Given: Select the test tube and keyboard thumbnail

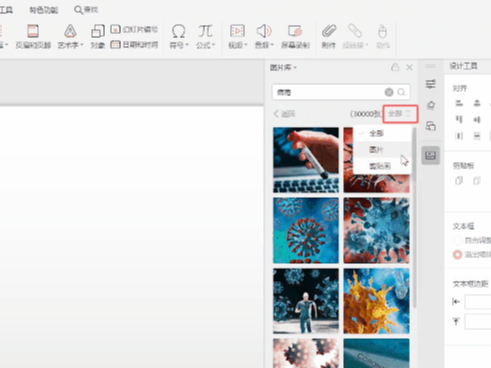Looking at the screenshot, I should pyautogui.click(x=306, y=160).
